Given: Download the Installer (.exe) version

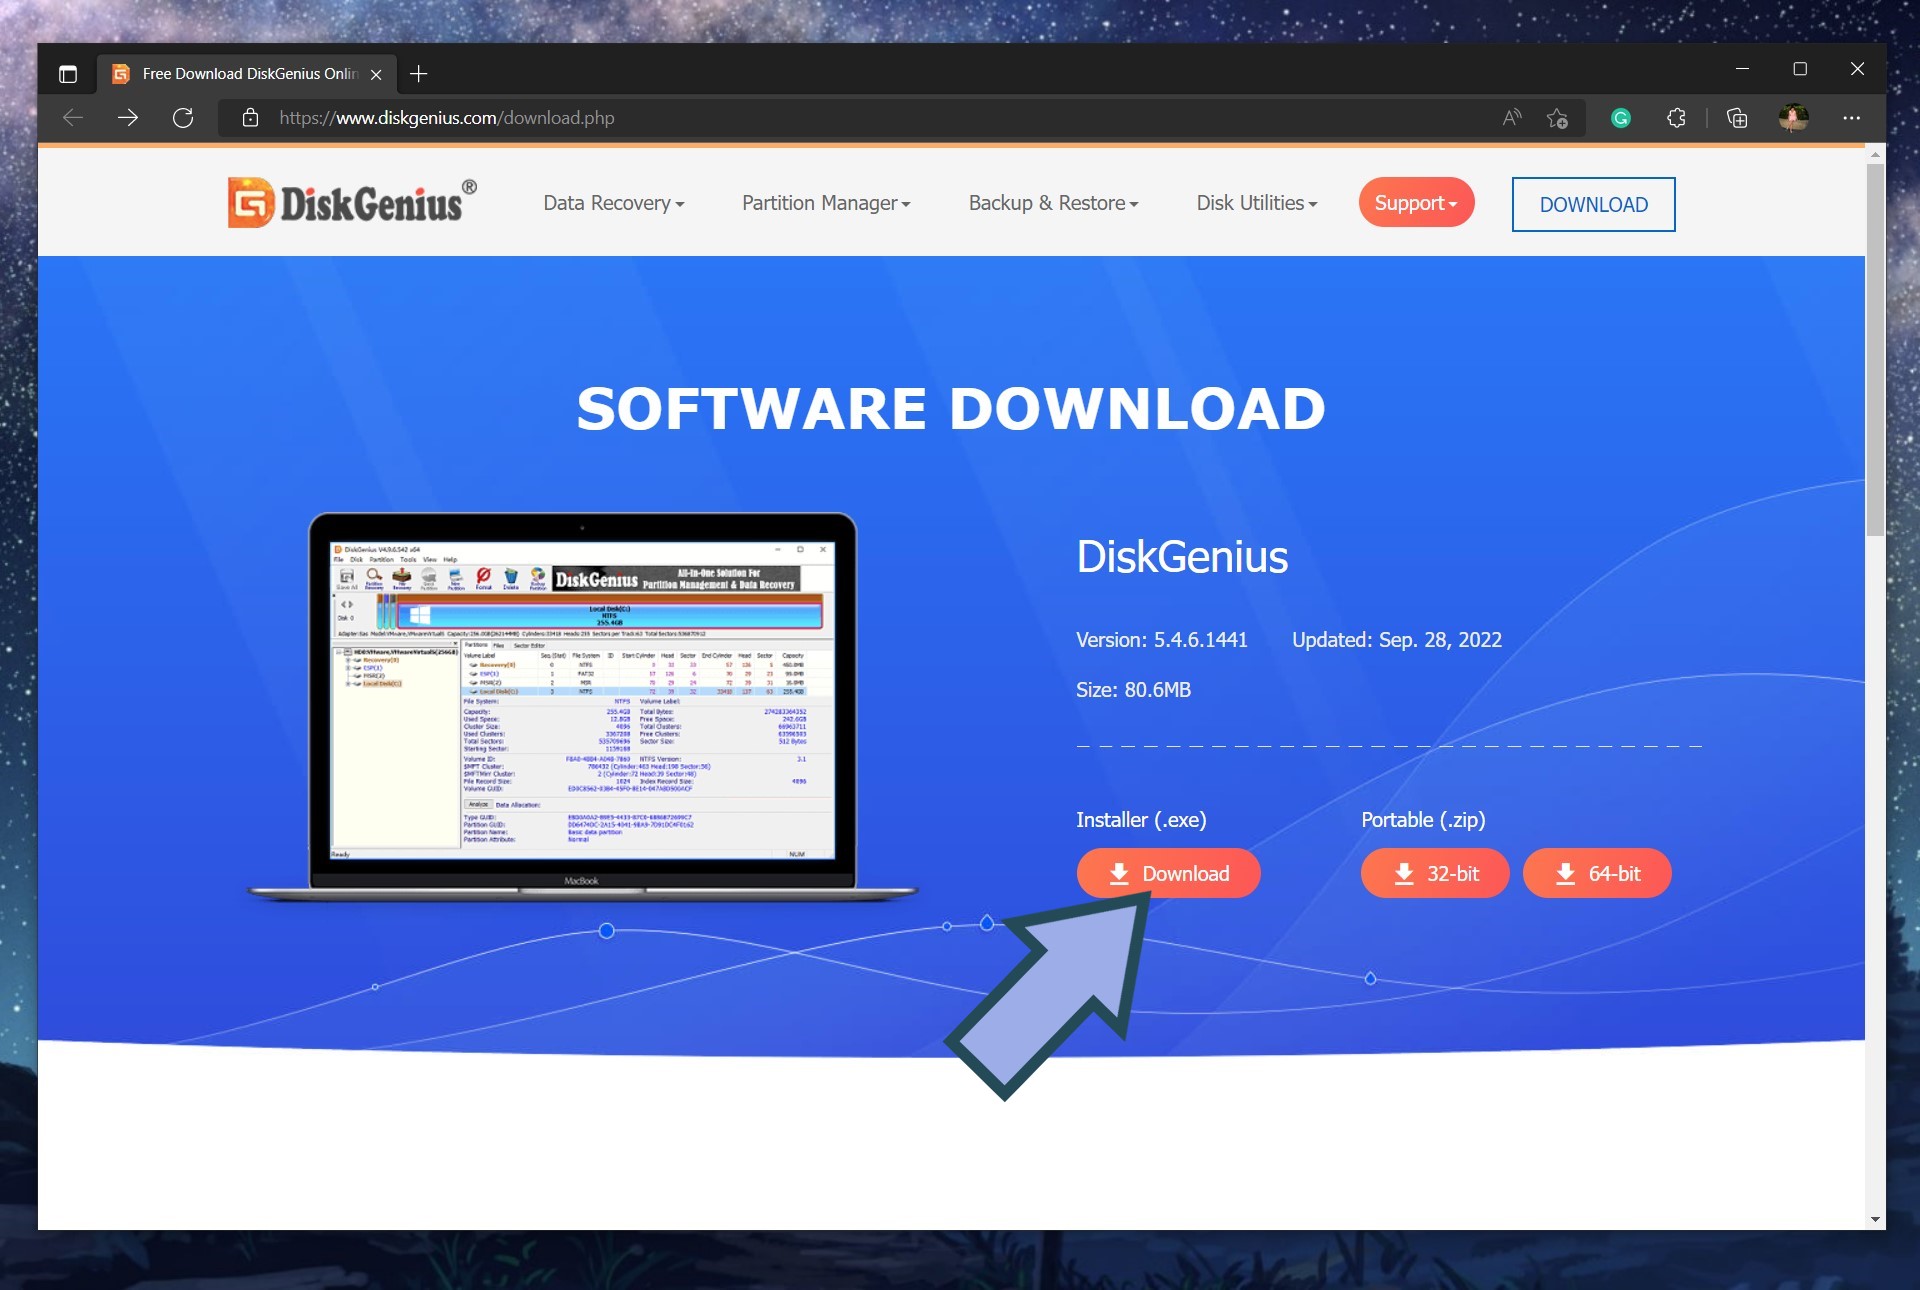Looking at the screenshot, I should [1168, 873].
